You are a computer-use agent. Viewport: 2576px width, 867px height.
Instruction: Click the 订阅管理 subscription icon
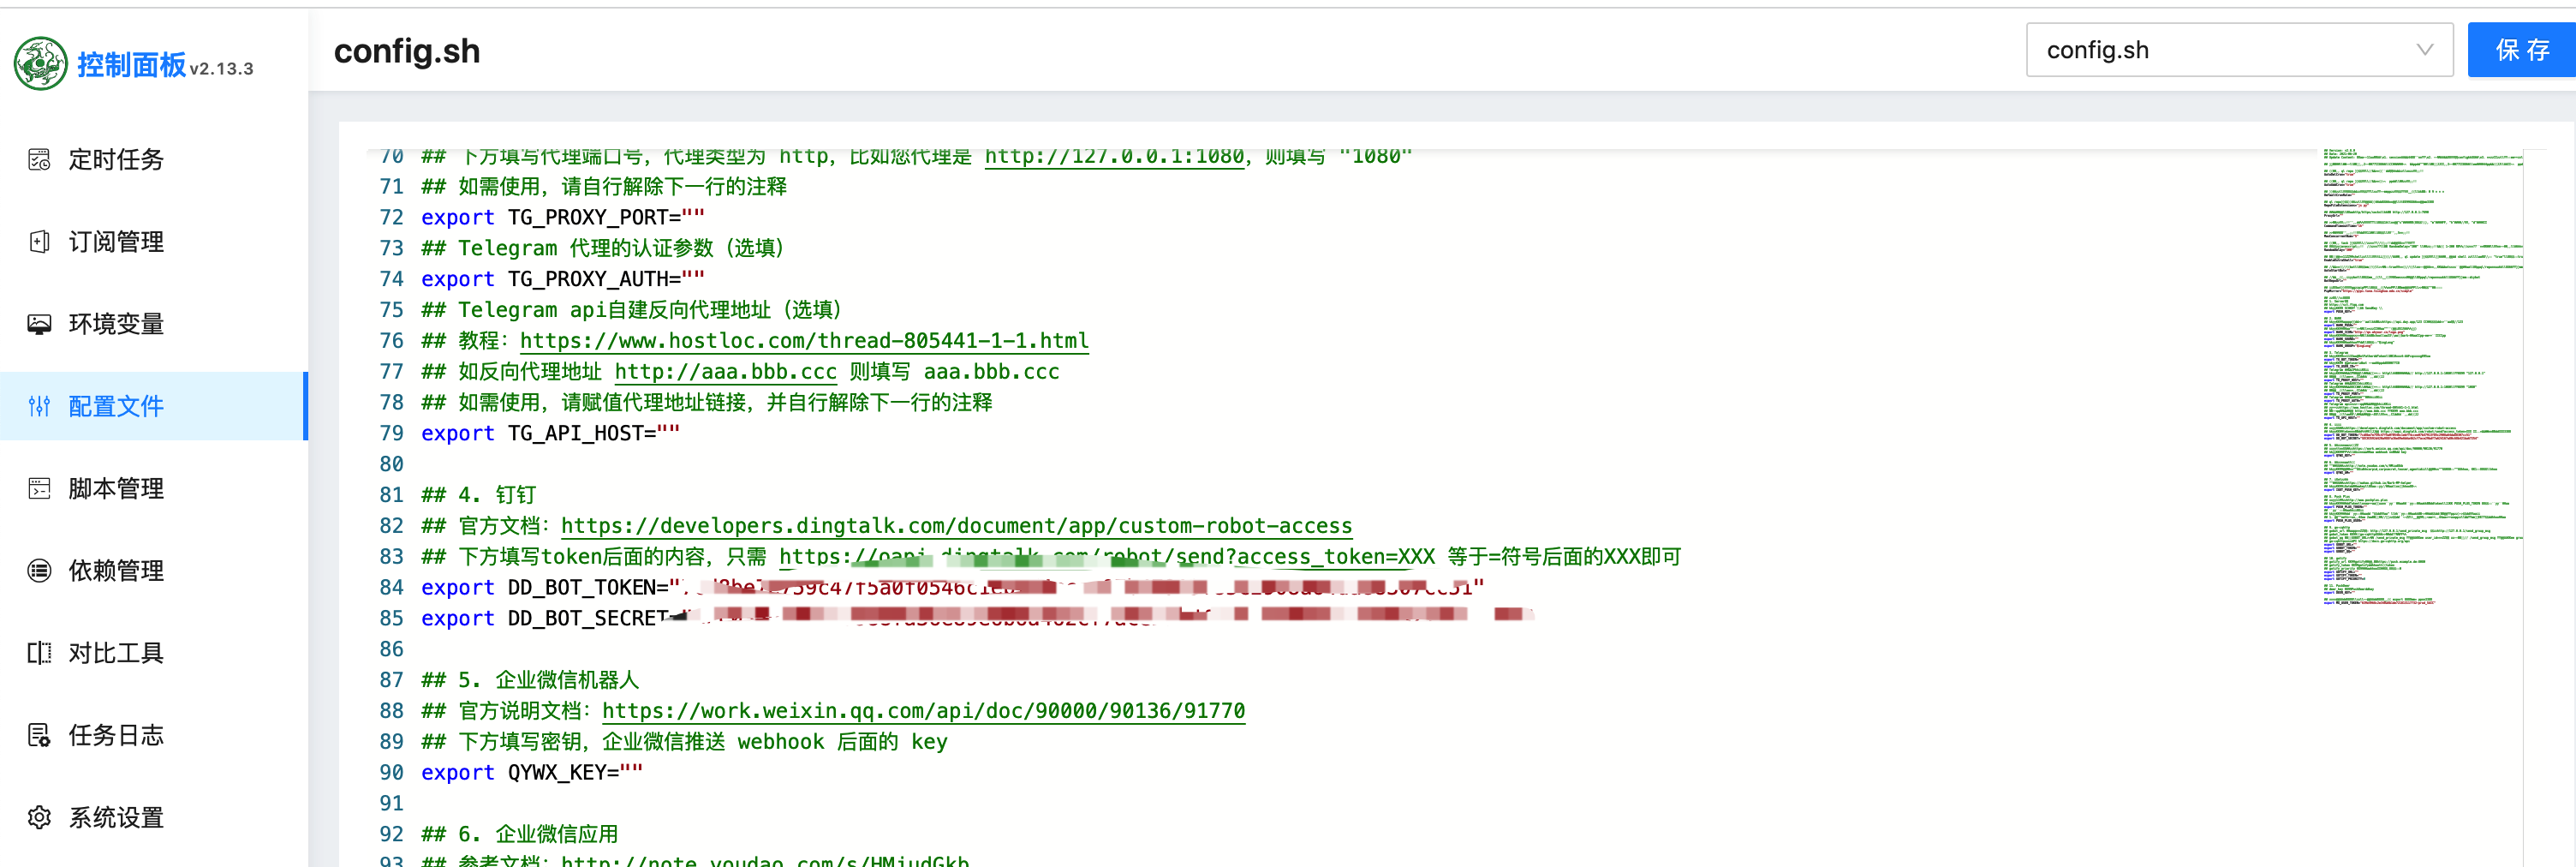click(38, 241)
